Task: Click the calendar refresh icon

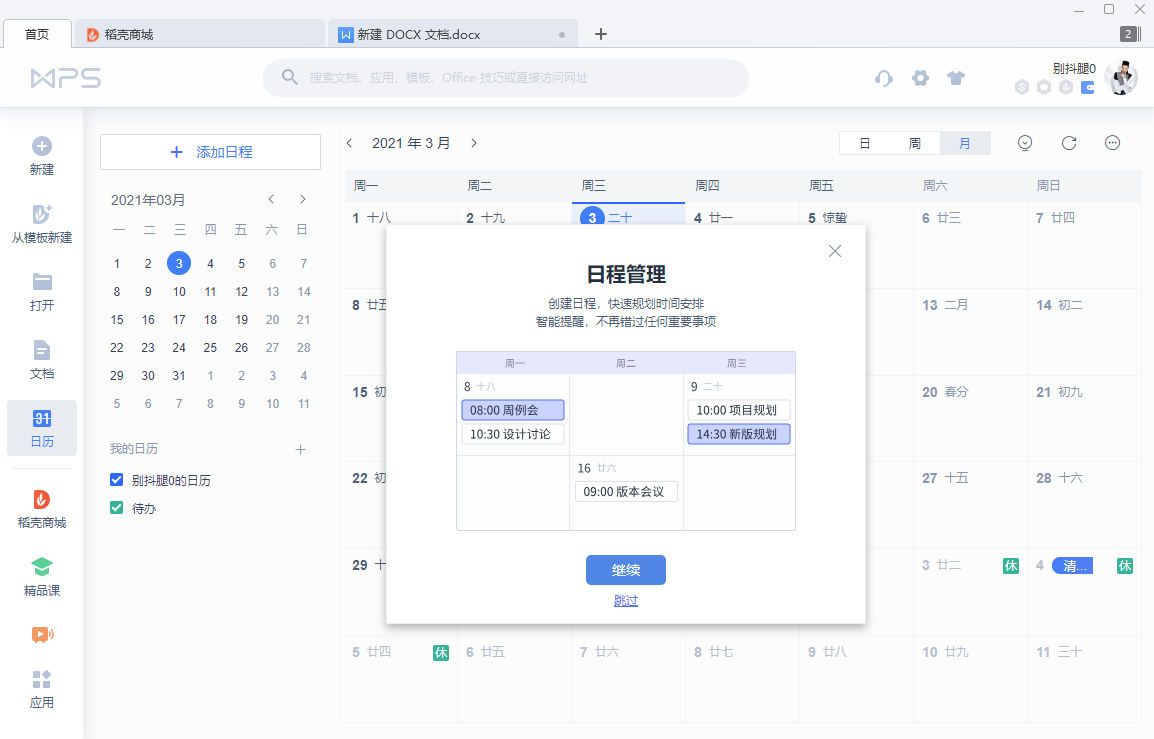Action: (1069, 143)
